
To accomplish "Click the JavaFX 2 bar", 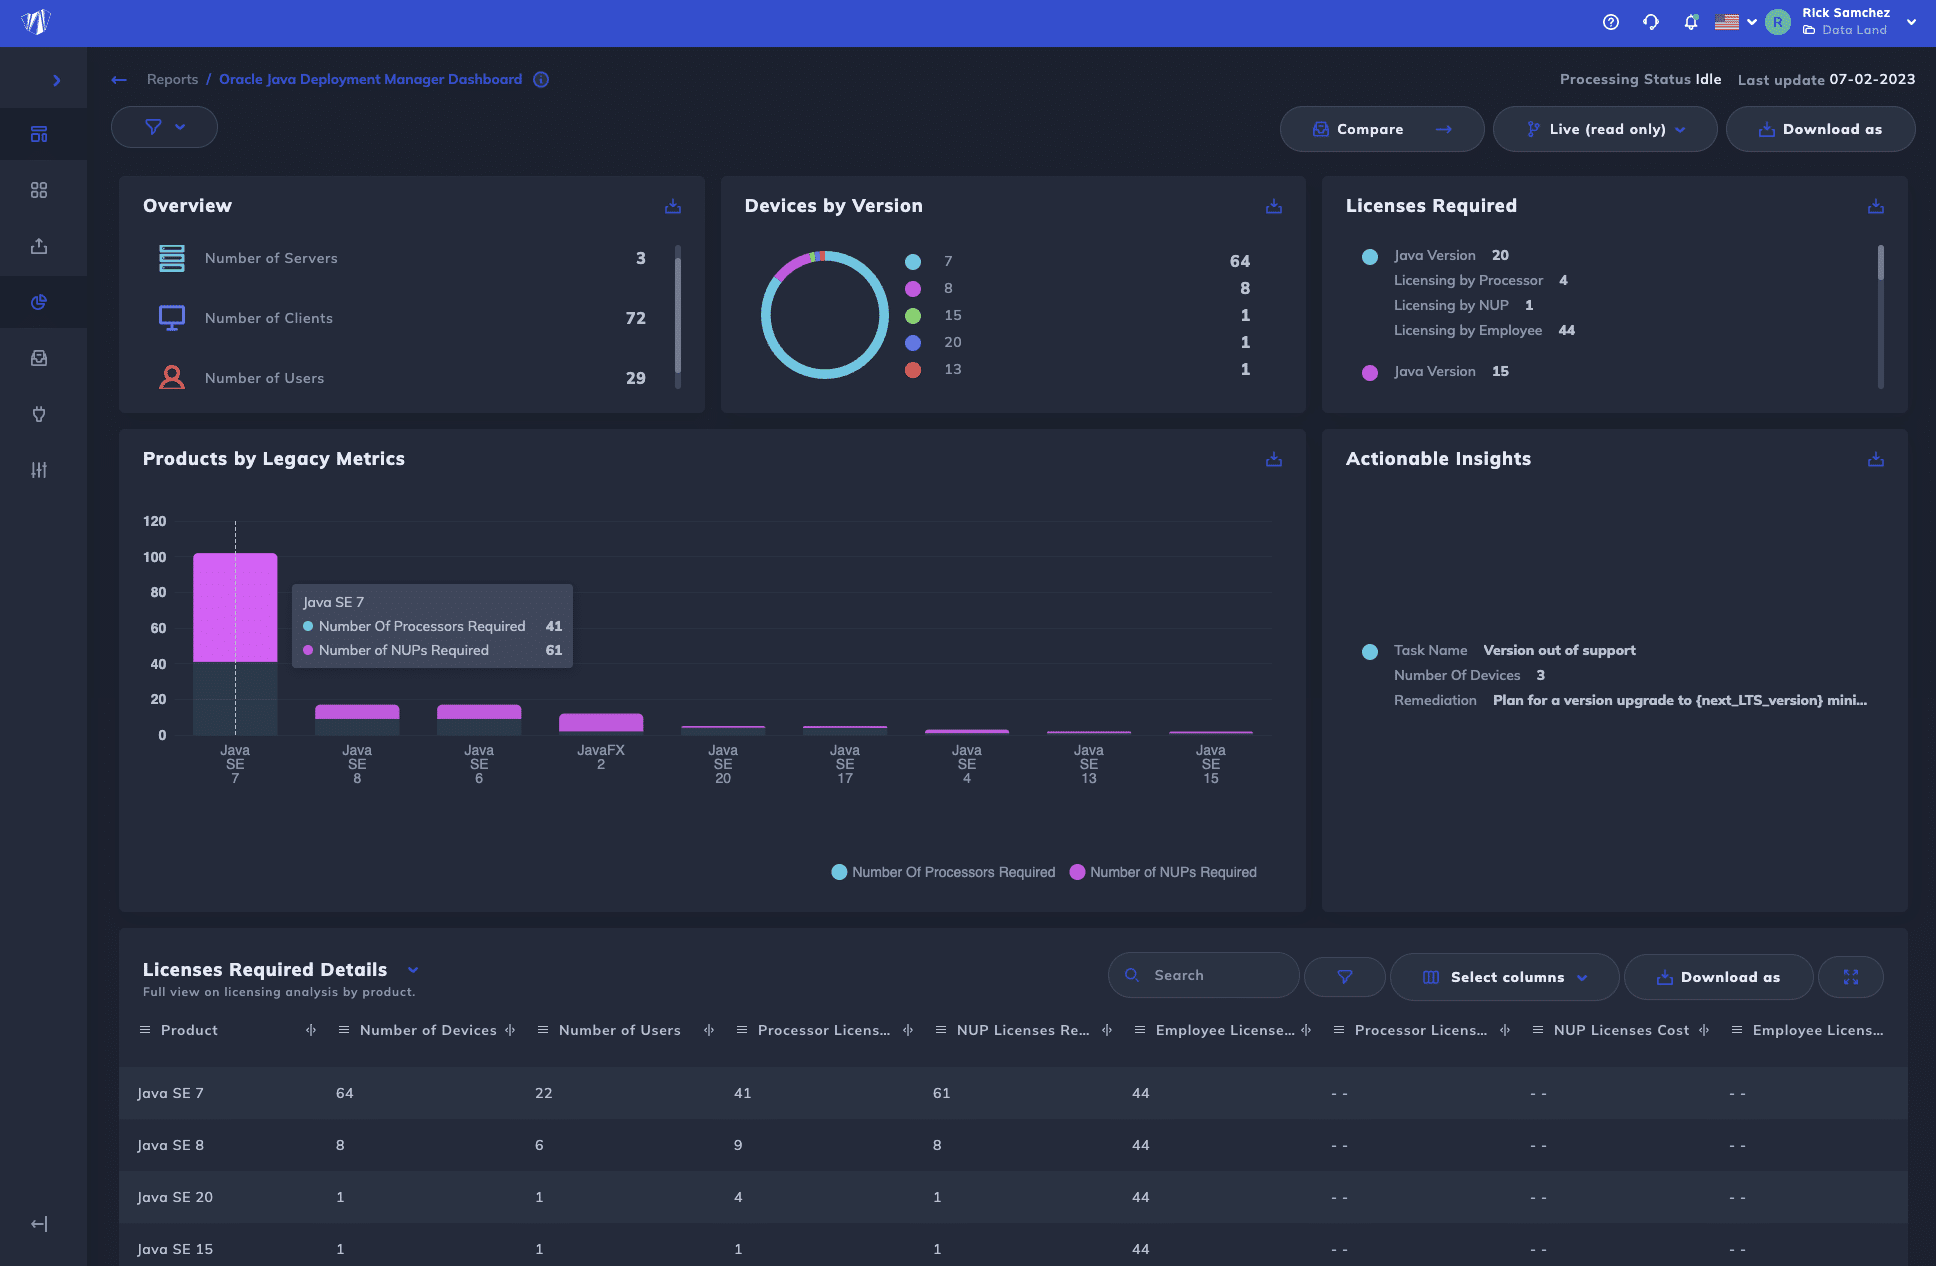I will (x=601, y=724).
